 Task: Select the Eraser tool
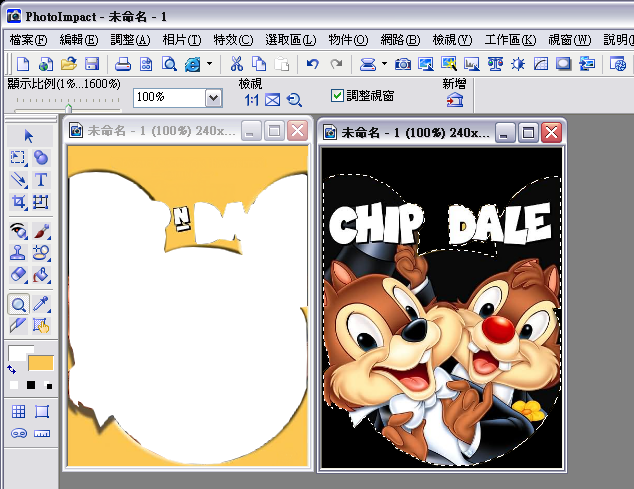click(x=18, y=275)
